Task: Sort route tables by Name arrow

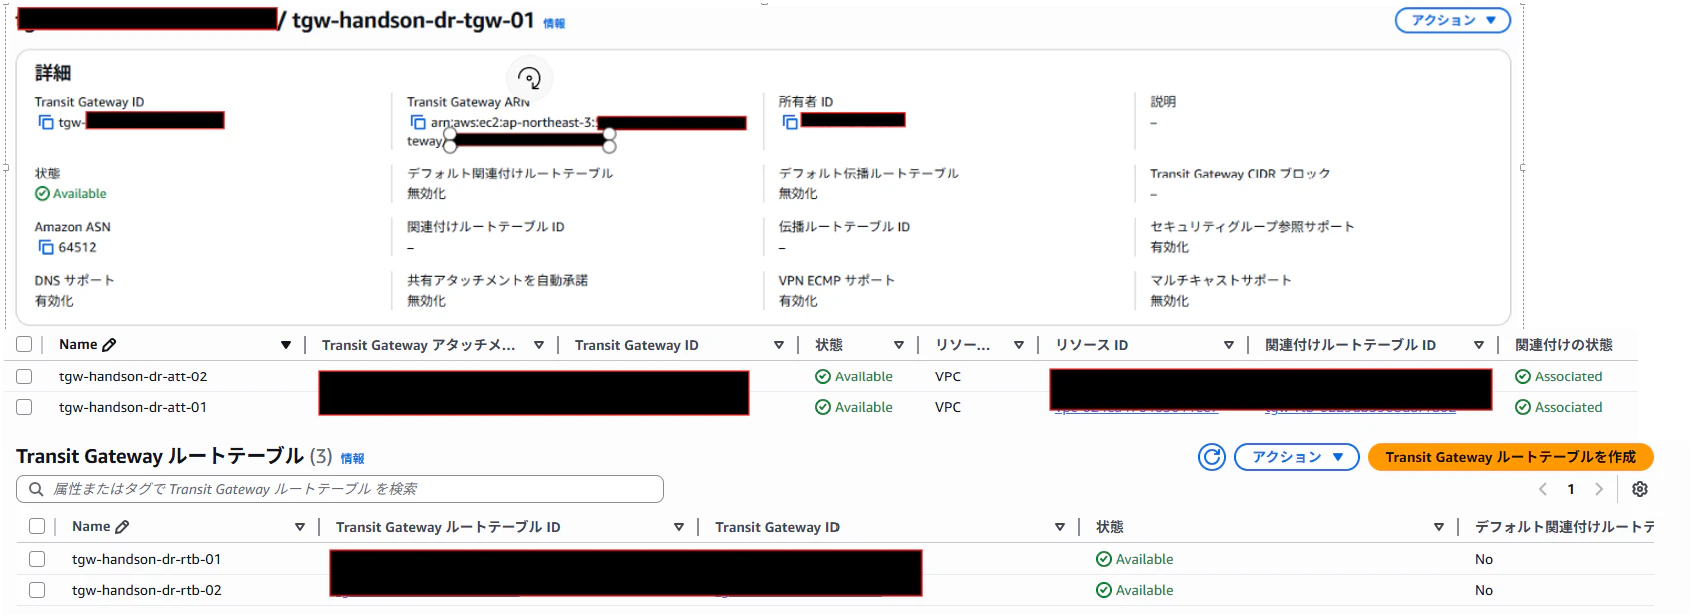Action: tap(300, 527)
